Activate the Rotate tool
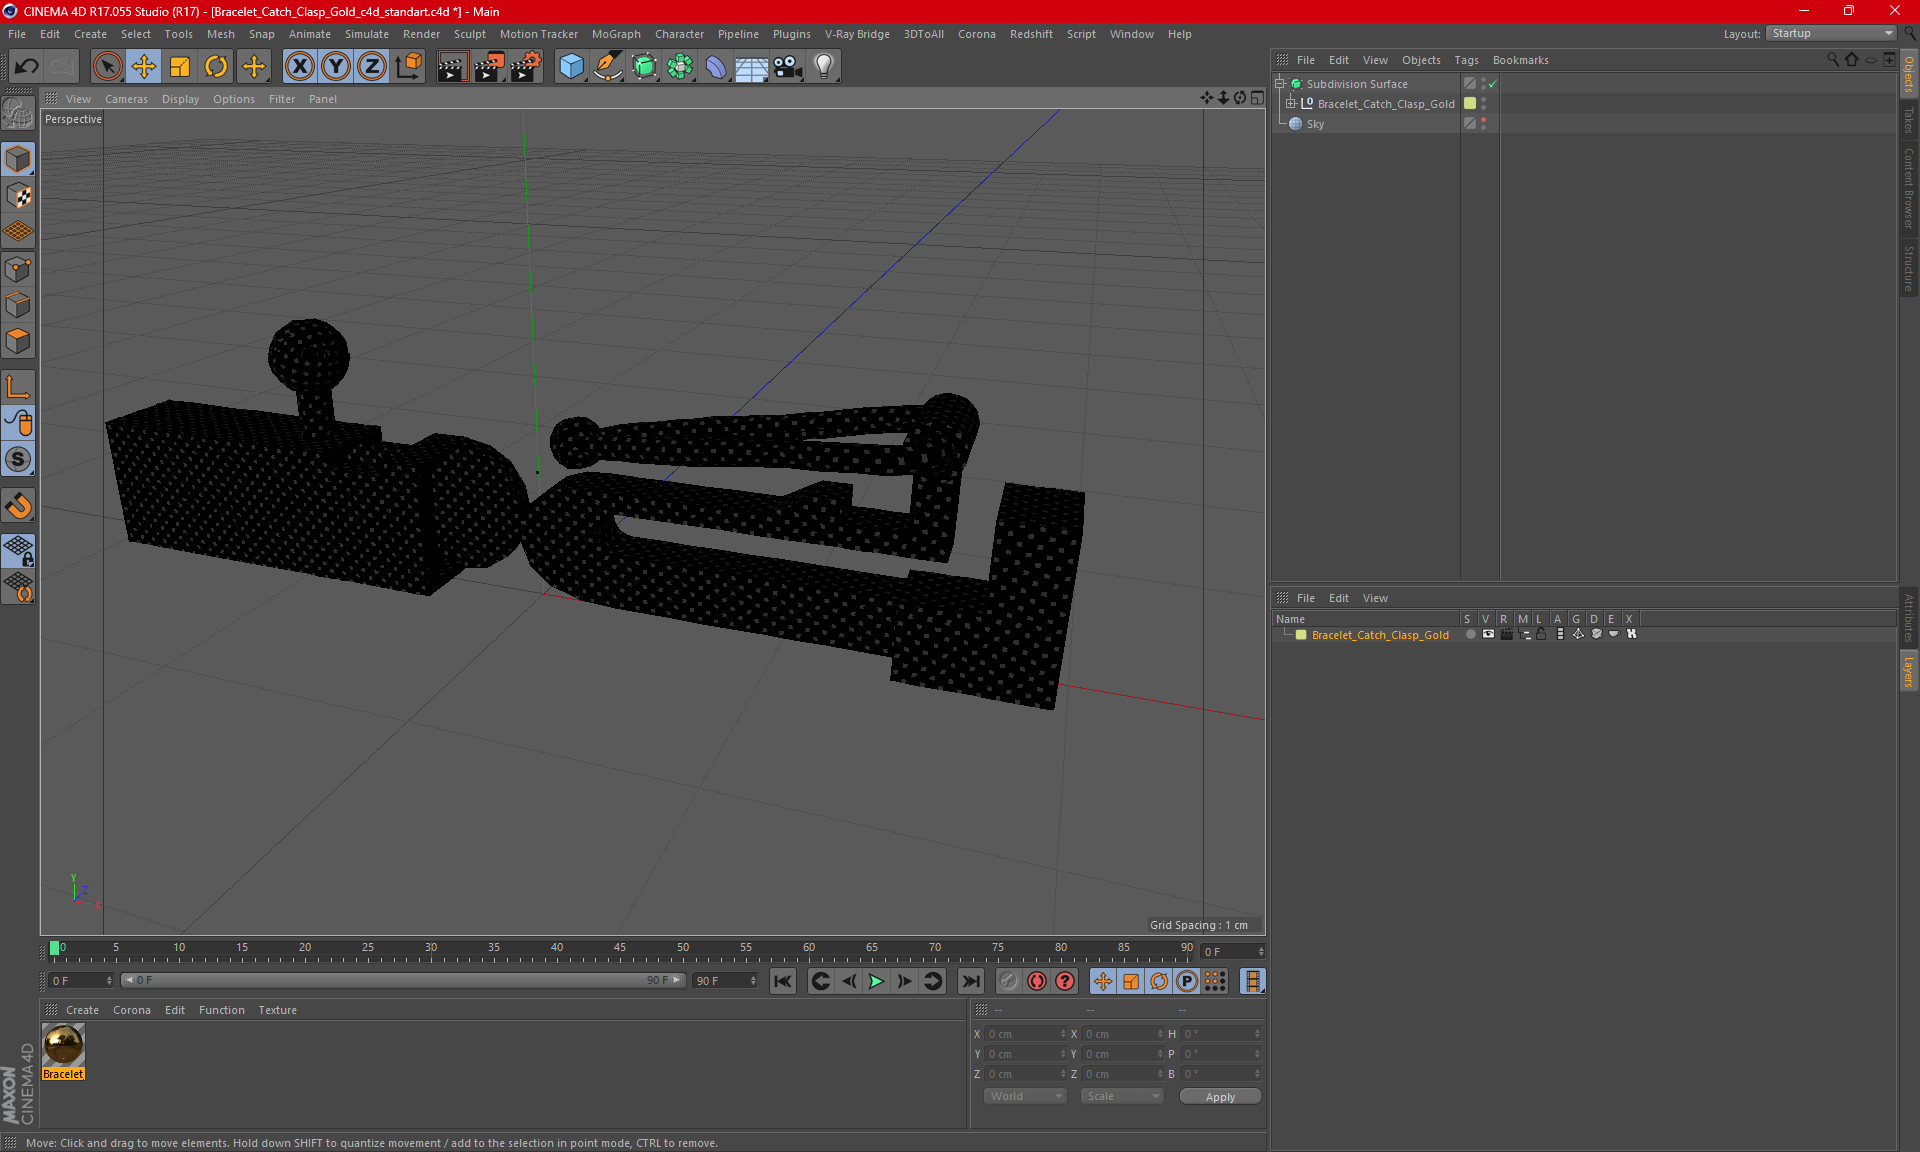1920x1152 pixels. (x=216, y=67)
